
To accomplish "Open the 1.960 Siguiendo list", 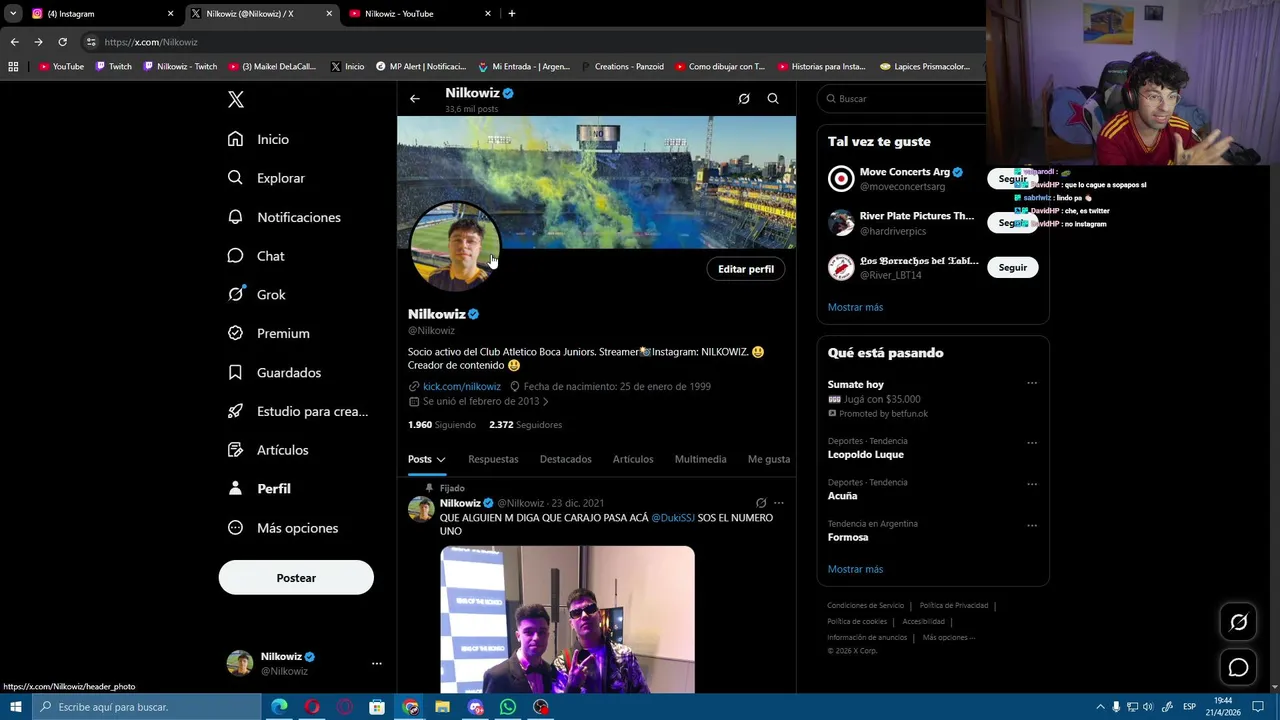I will tap(442, 425).
